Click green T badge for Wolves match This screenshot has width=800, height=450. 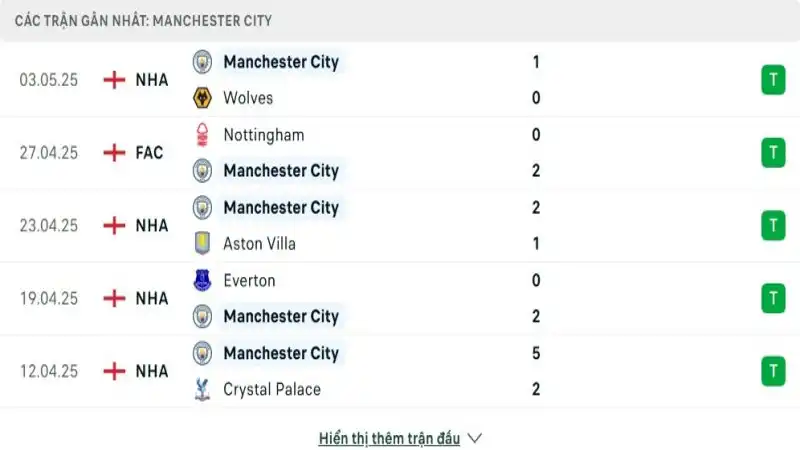pos(772,80)
